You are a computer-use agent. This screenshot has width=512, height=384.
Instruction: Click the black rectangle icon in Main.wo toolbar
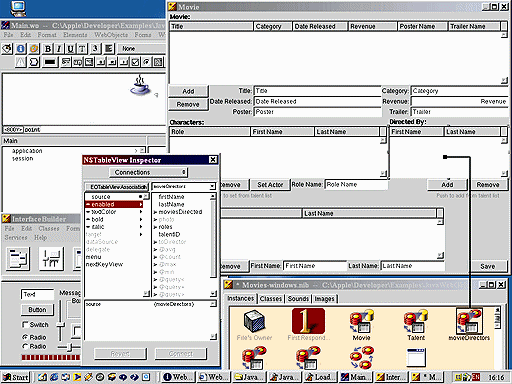(50, 62)
